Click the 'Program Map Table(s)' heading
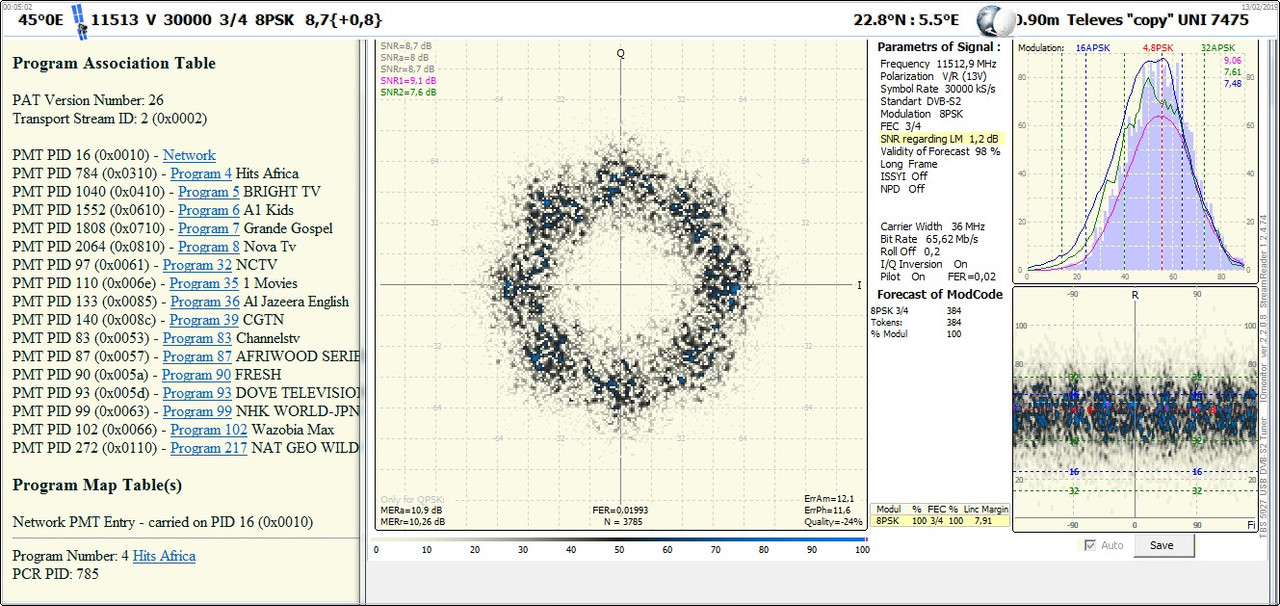The image size is (1280, 606). [x=97, y=485]
